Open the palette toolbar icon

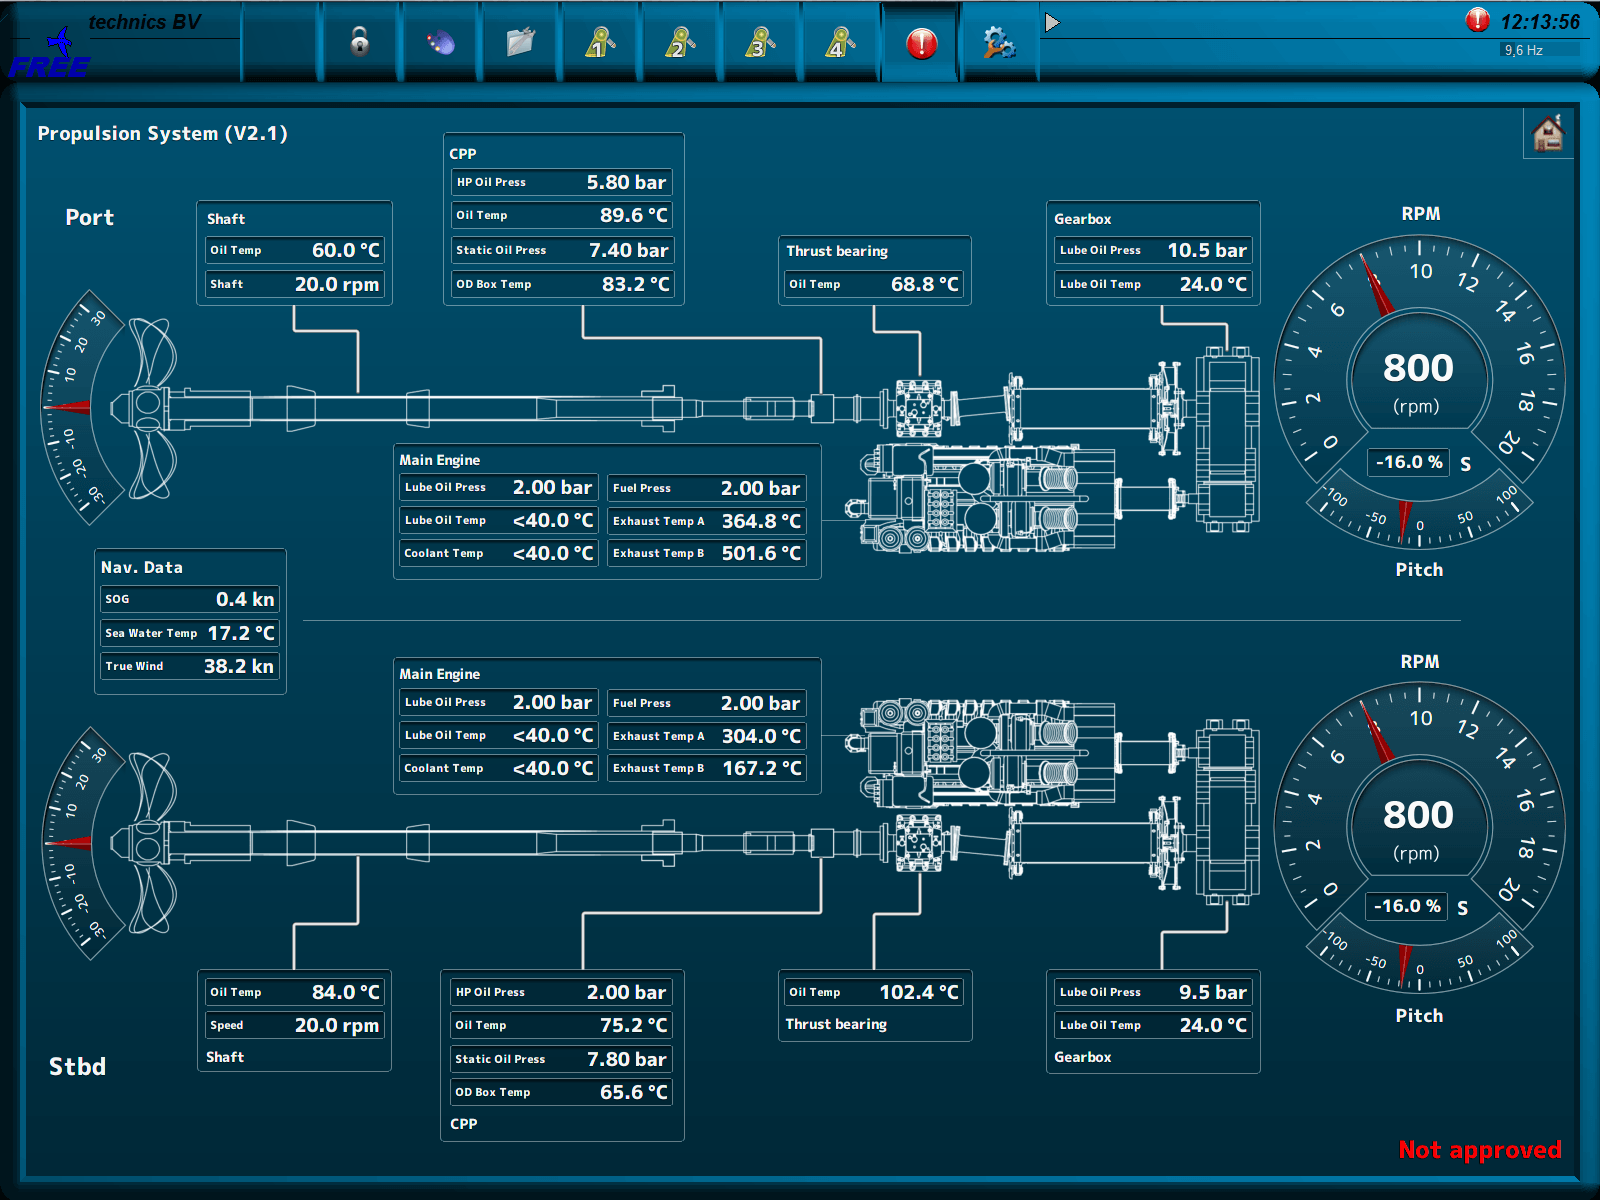tap(441, 42)
